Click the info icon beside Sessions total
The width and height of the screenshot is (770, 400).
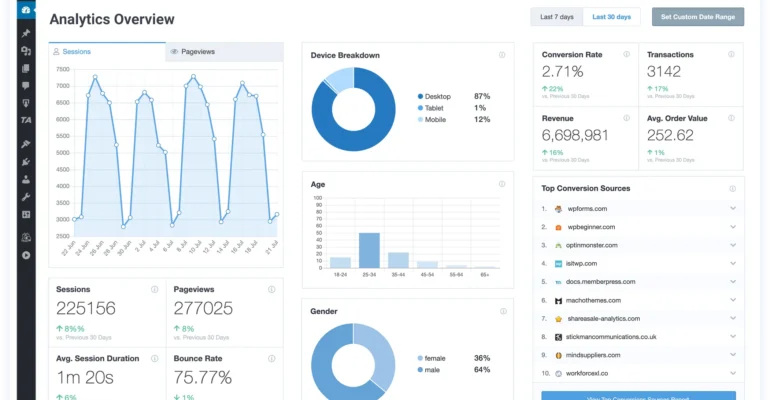tap(155, 290)
